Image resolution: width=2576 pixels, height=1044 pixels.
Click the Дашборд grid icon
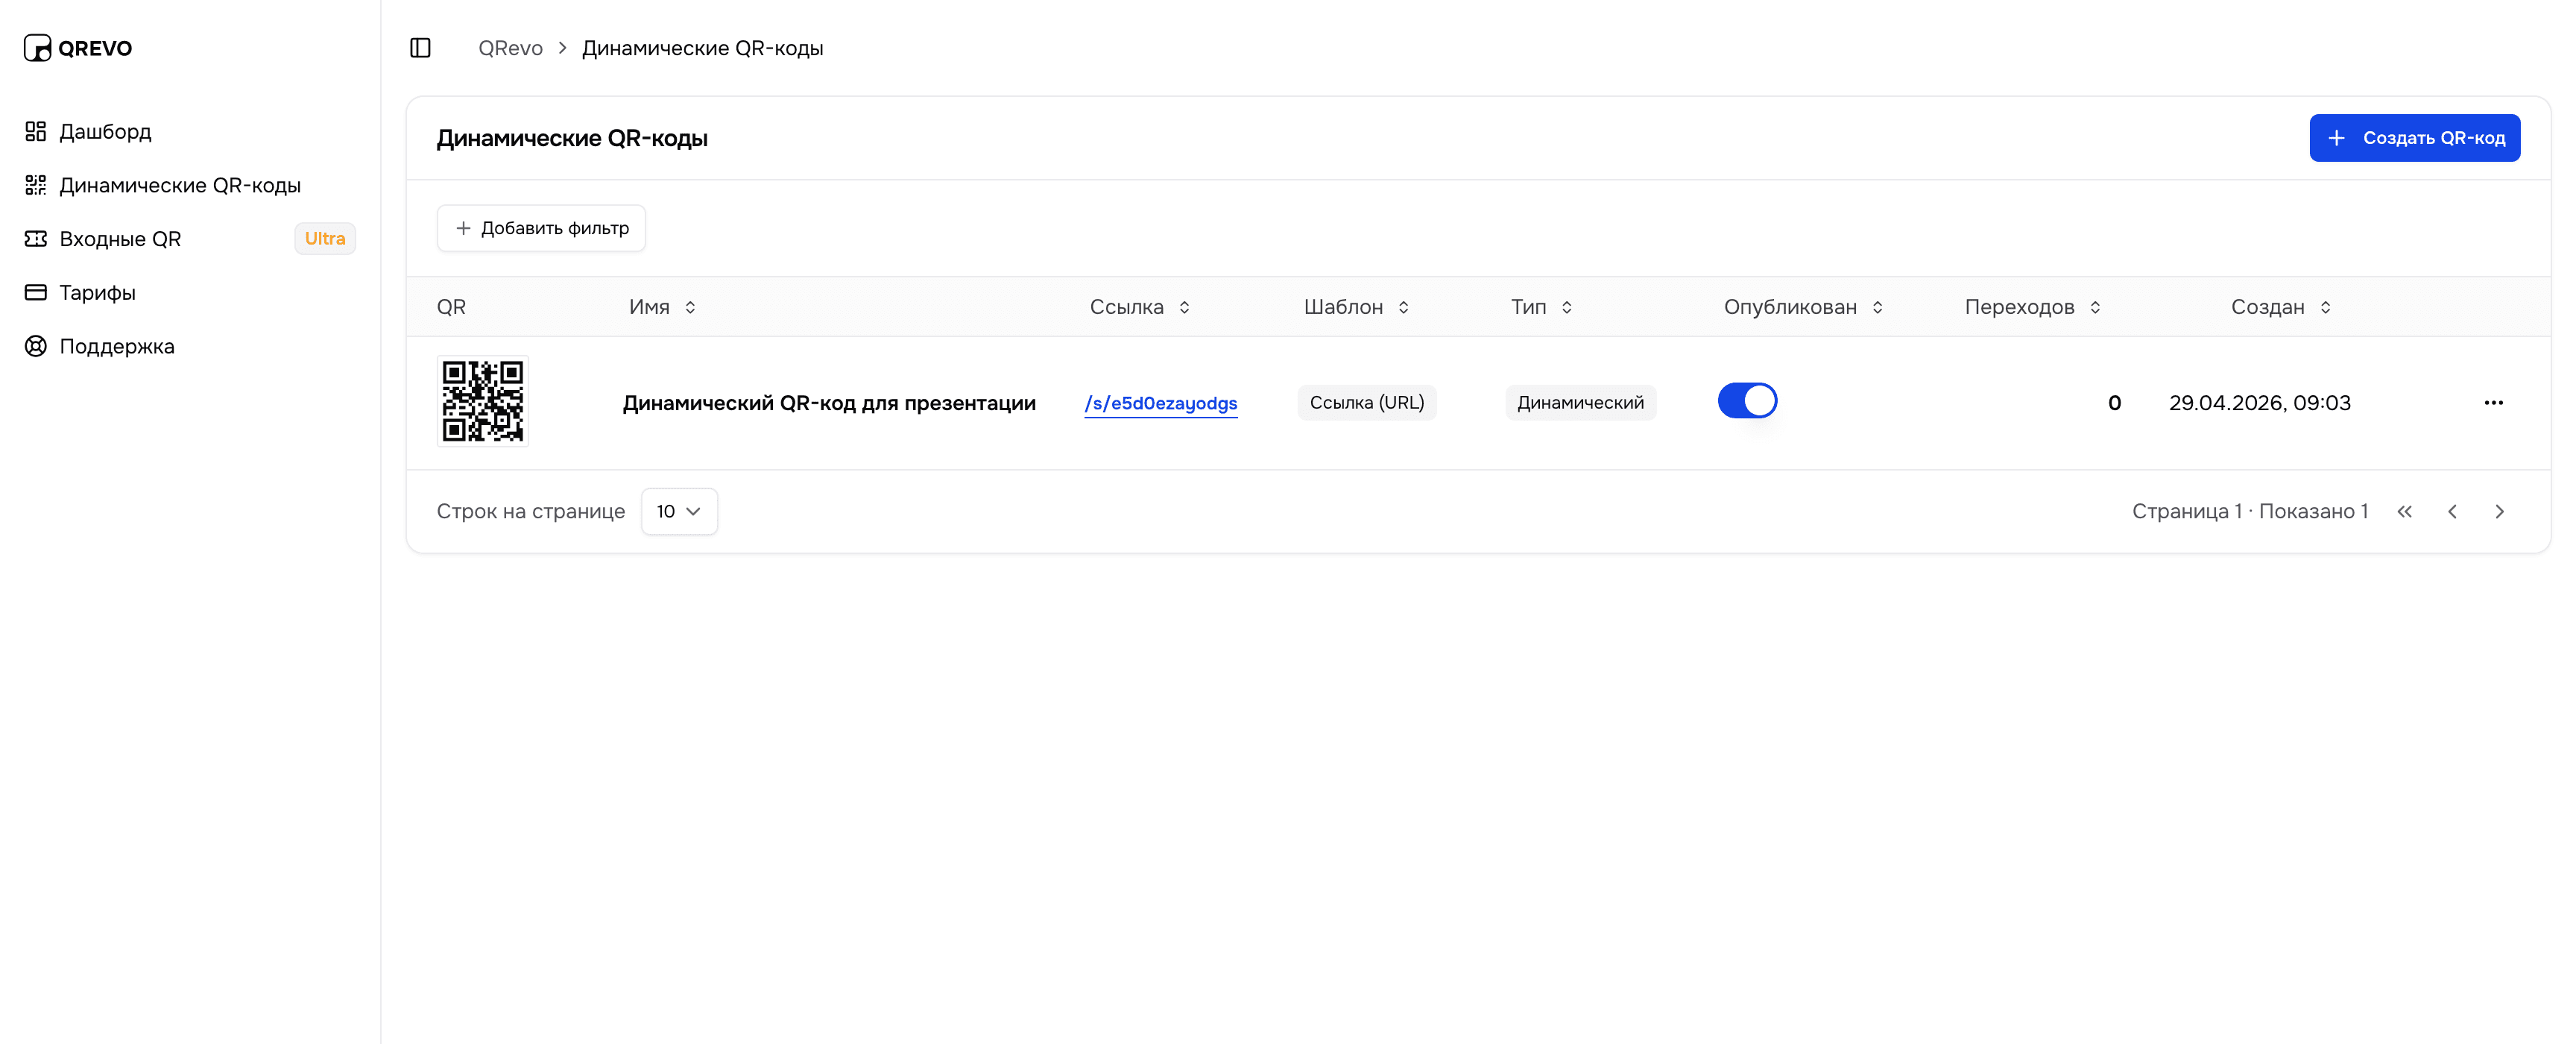point(36,131)
